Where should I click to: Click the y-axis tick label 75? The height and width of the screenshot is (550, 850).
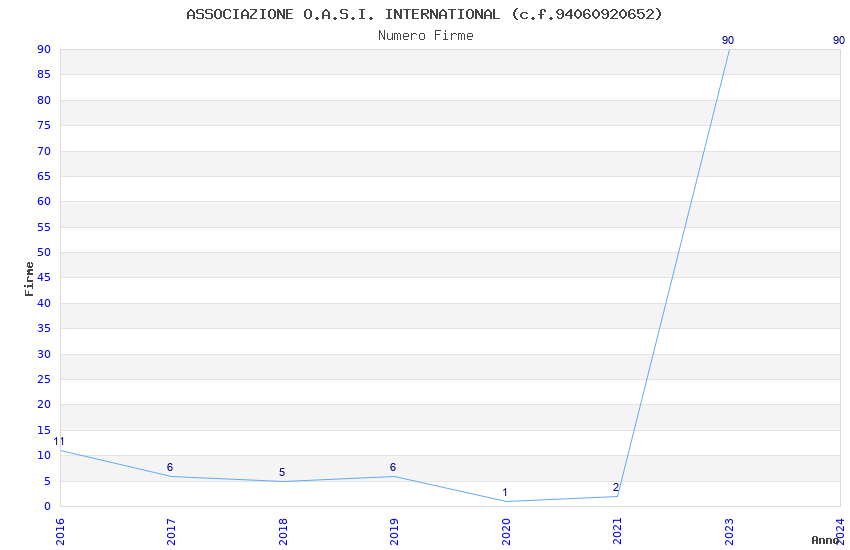44,126
